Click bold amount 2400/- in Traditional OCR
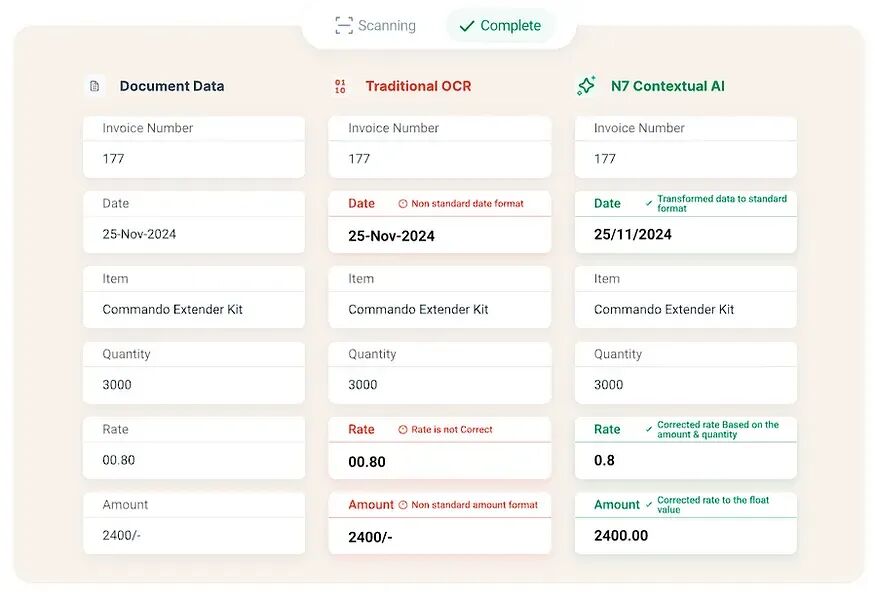The height and width of the screenshot is (592, 875). pos(370,537)
